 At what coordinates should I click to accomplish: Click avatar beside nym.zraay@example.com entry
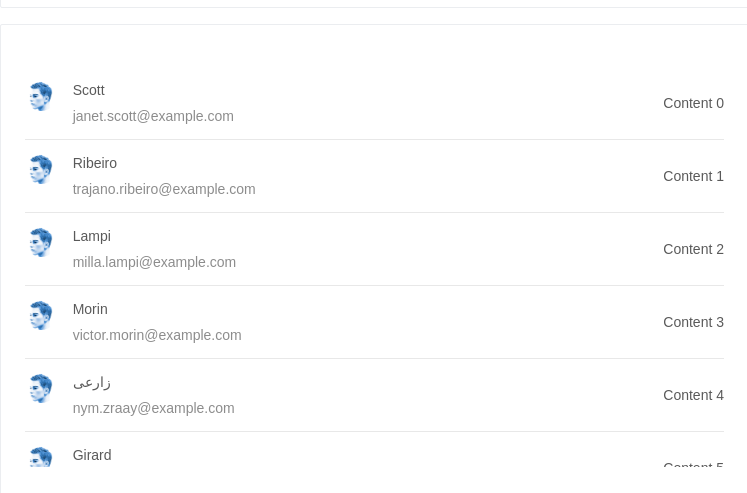[x=40, y=388]
